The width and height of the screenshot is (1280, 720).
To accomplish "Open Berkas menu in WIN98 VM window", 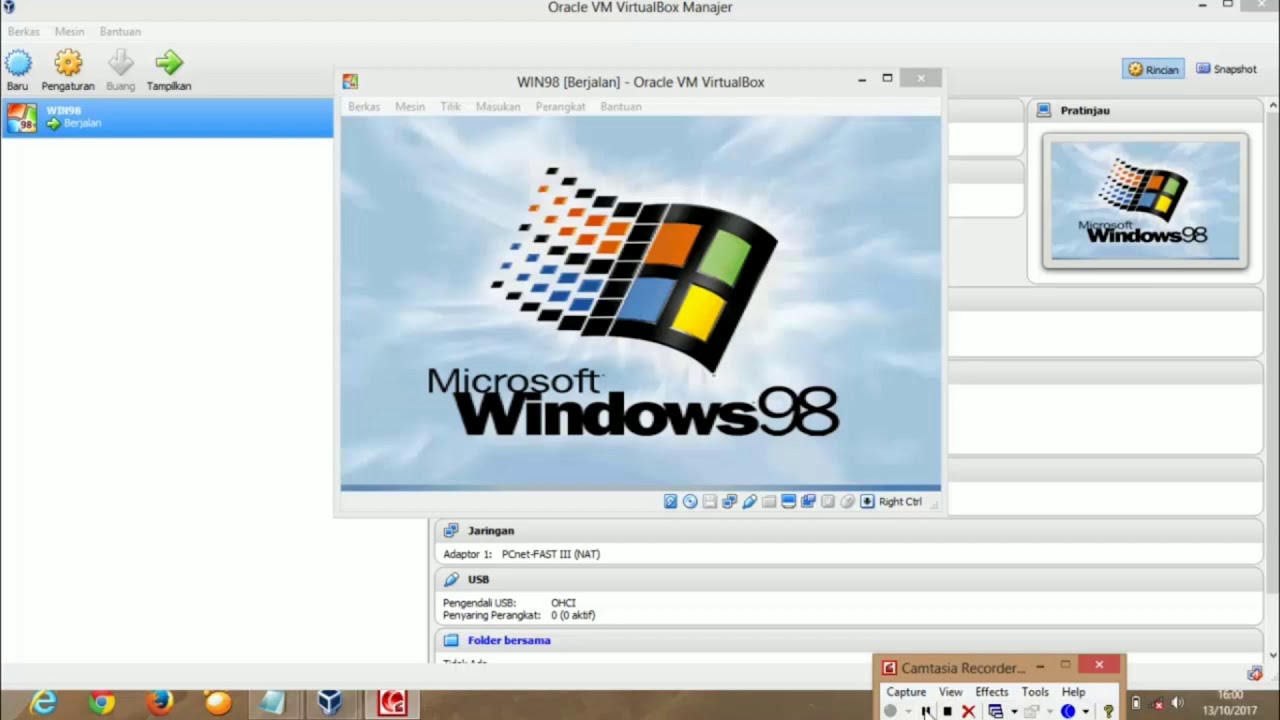I will (x=364, y=107).
